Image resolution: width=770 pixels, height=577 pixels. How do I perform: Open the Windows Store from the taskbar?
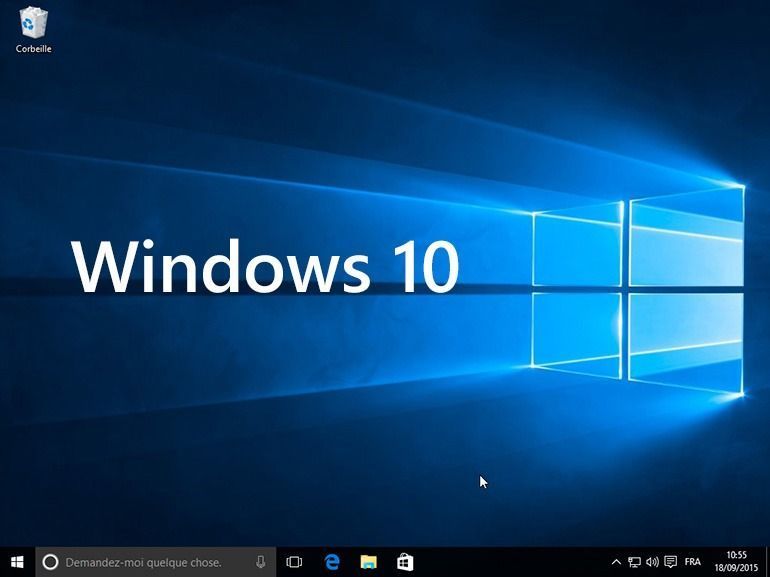click(405, 562)
